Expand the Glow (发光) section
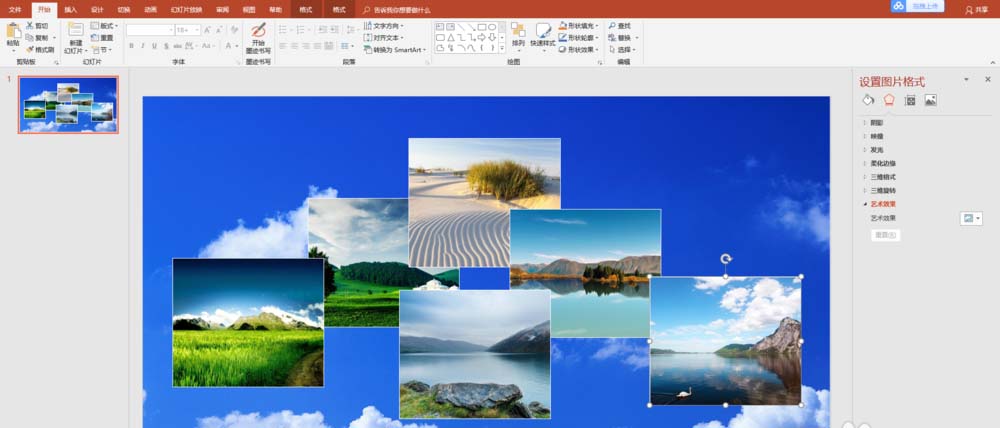Screen dimensions: 1000x428 click(874, 150)
